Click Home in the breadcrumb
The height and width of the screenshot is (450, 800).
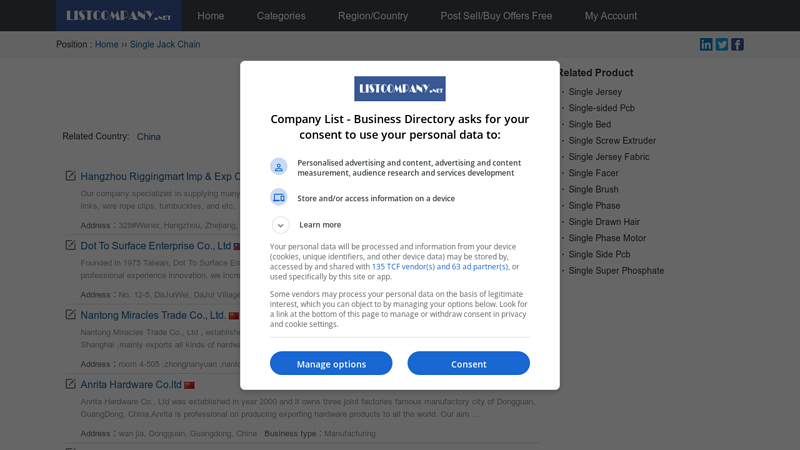point(107,44)
